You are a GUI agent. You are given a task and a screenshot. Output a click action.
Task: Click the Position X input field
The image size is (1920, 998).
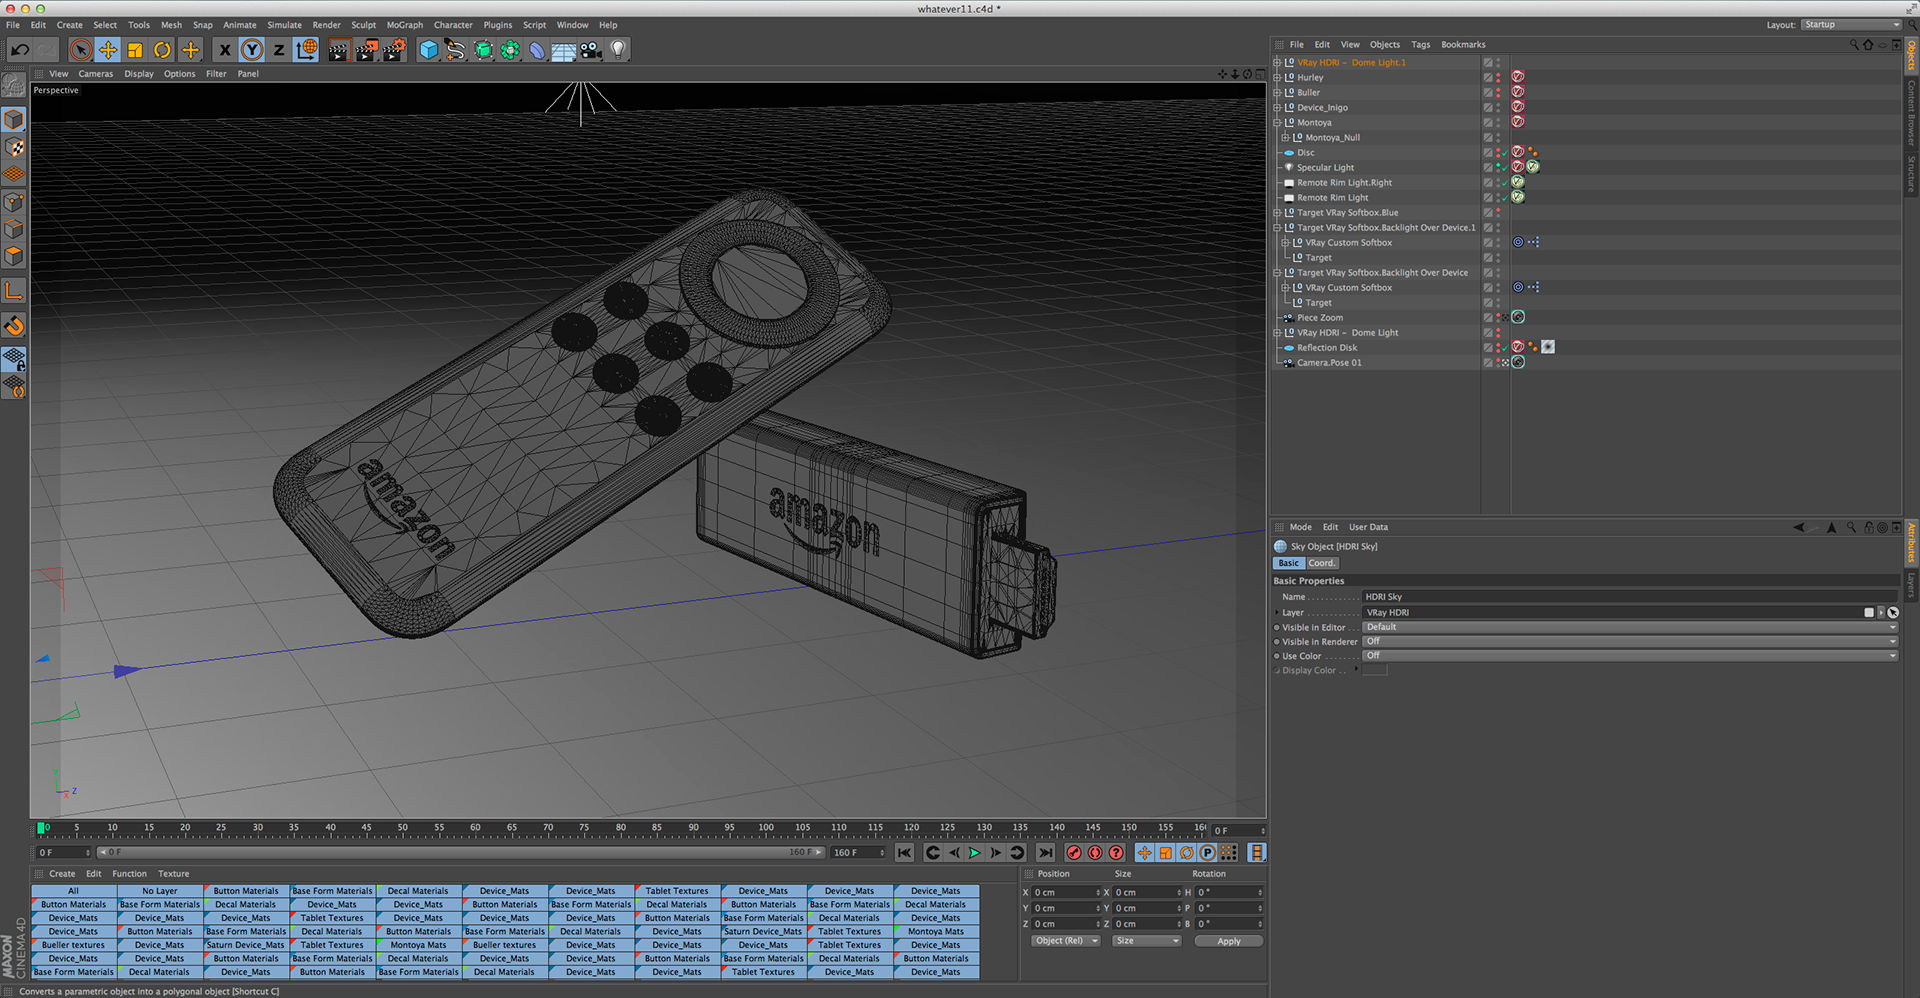click(1065, 892)
